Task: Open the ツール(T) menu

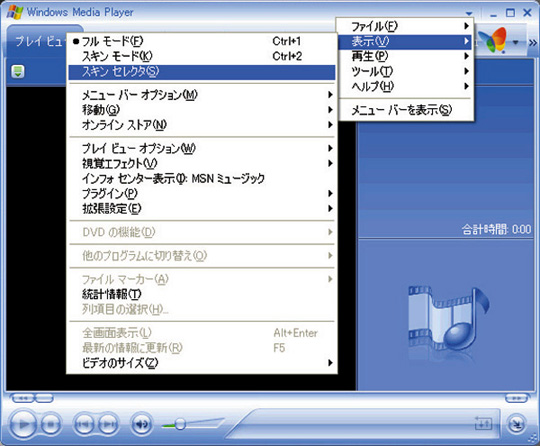Action: [406, 71]
